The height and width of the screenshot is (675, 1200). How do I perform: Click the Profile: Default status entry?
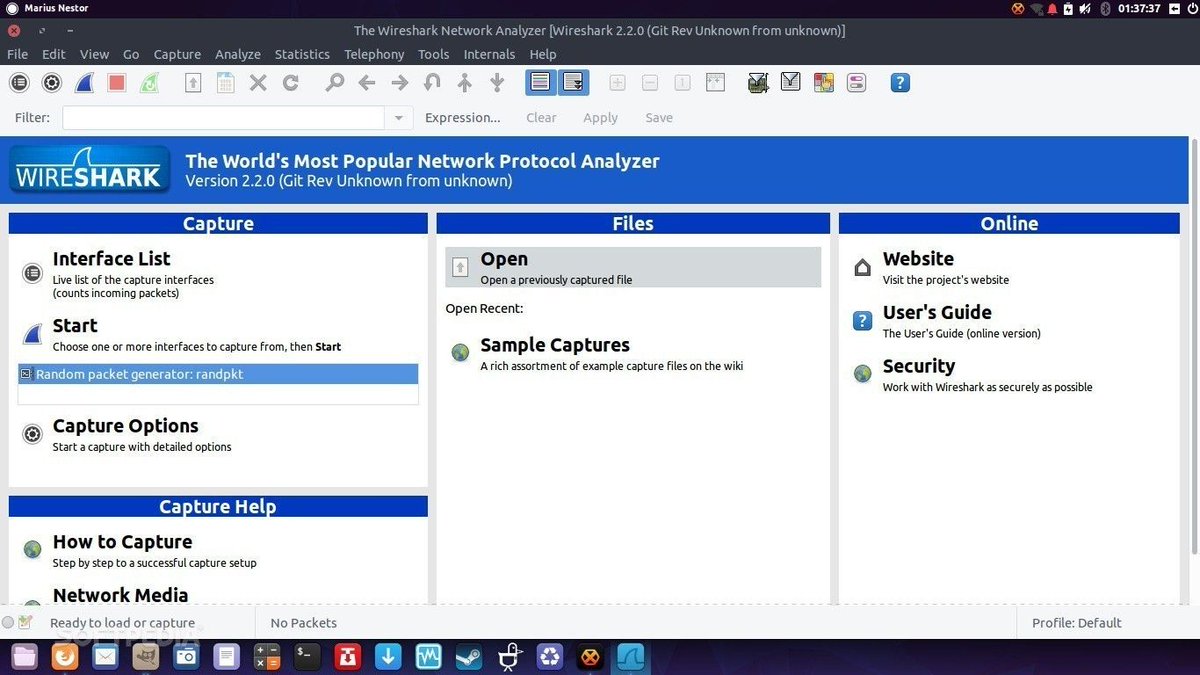(x=1076, y=623)
